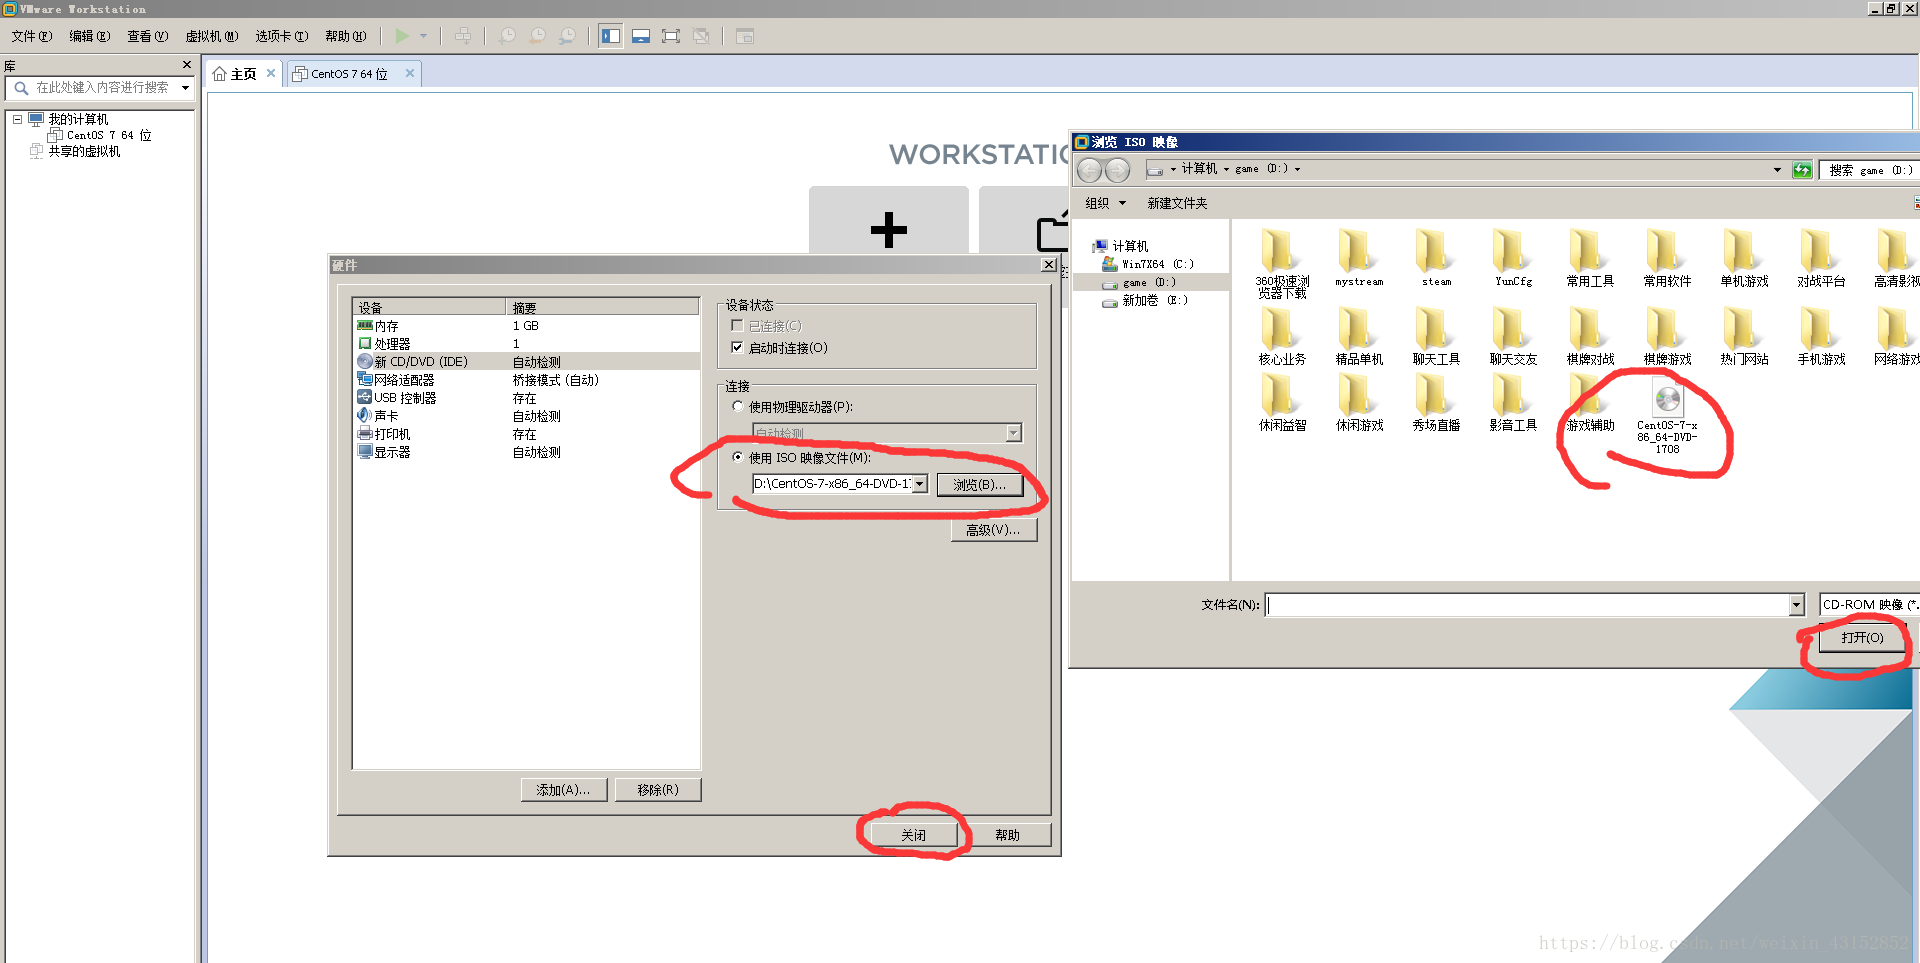Toggle the thumbnail bar view icon
The width and height of the screenshot is (1920, 963).
(x=641, y=36)
